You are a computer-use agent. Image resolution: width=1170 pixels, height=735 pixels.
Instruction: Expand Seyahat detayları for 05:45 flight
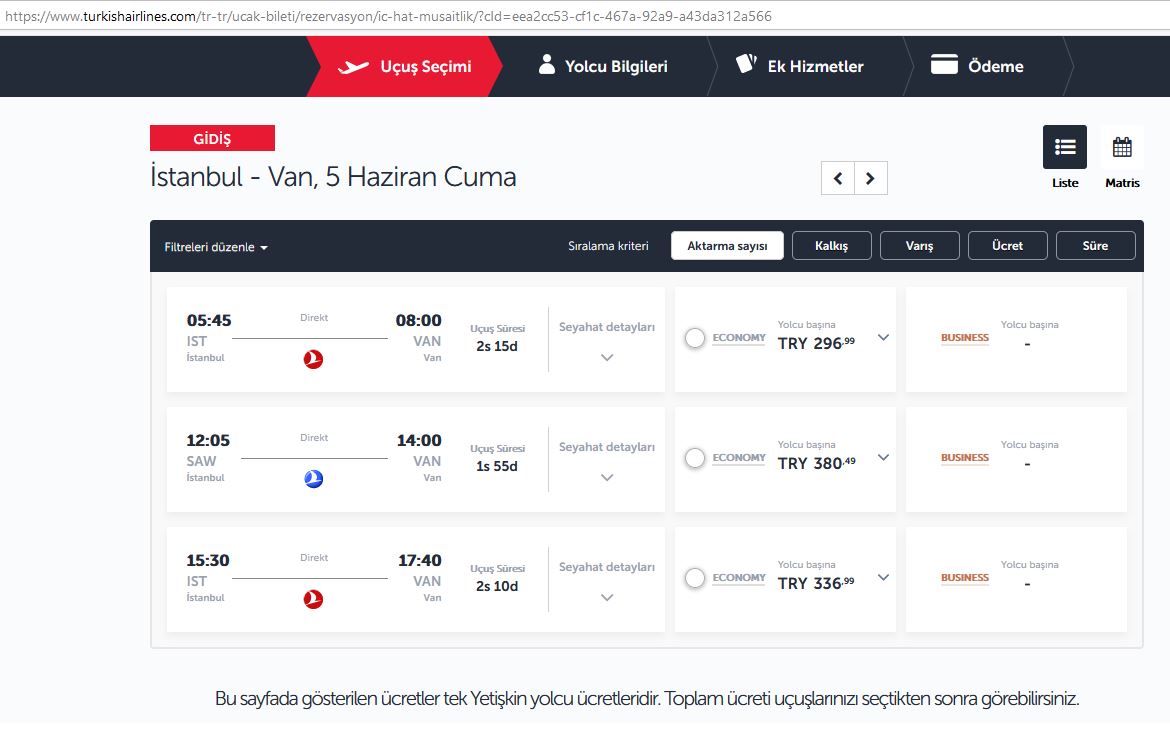[607, 357]
